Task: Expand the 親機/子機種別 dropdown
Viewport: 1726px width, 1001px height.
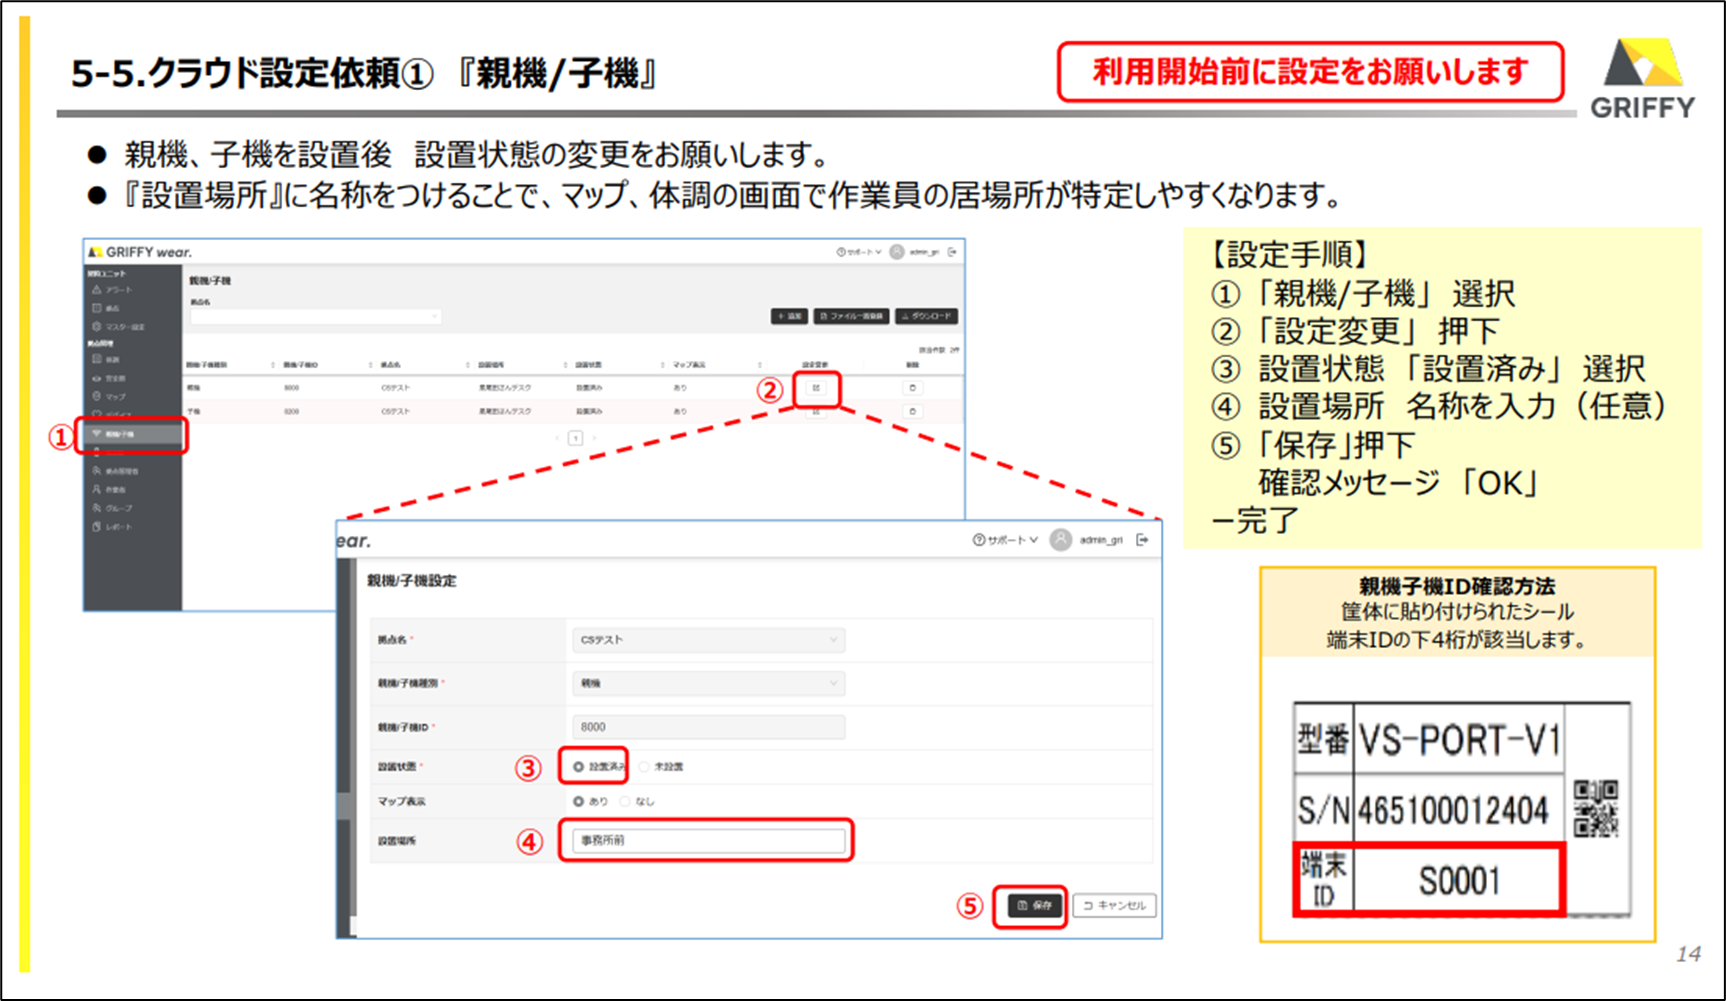Action: [707, 684]
